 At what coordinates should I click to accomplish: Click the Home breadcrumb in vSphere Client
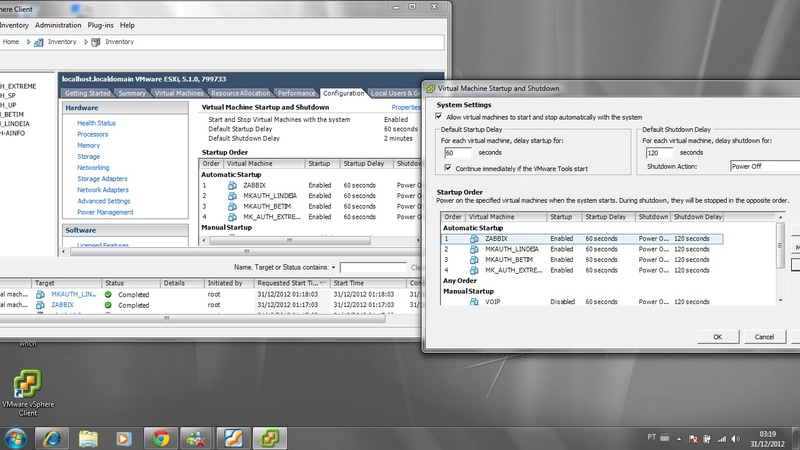pyautogui.click(x=11, y=42)
